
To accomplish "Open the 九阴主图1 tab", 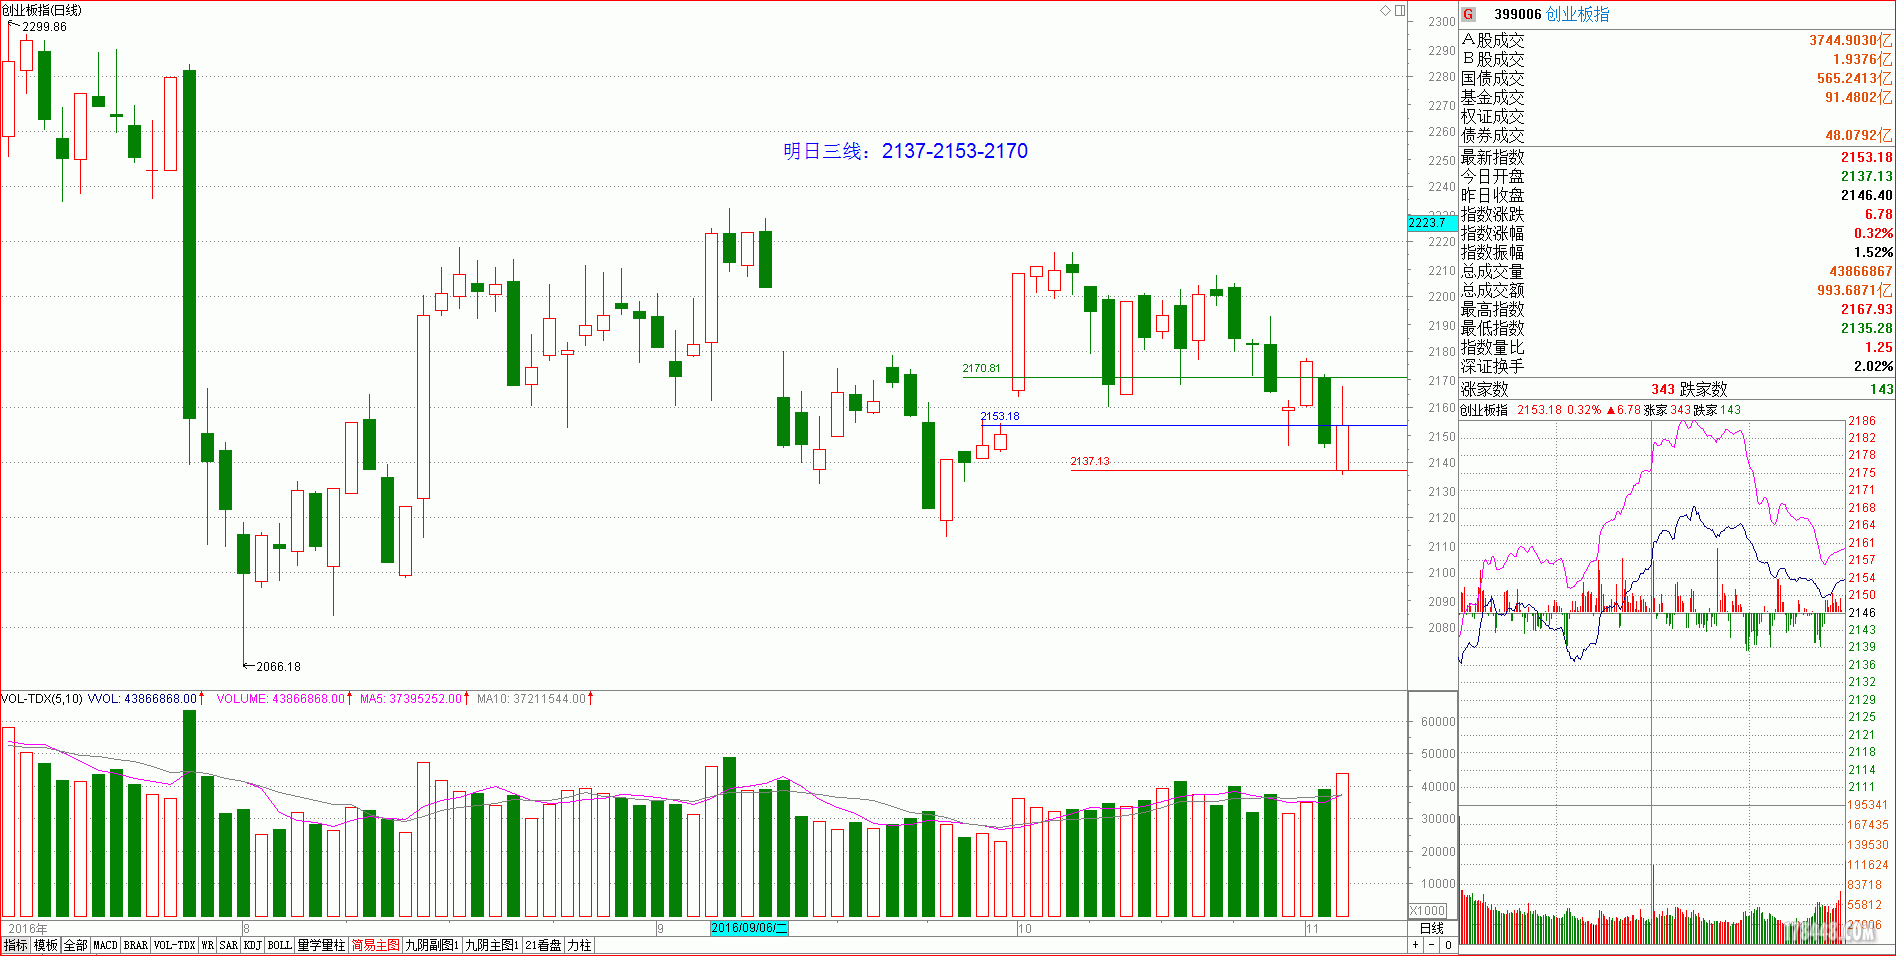I will (x=492, y=945).
